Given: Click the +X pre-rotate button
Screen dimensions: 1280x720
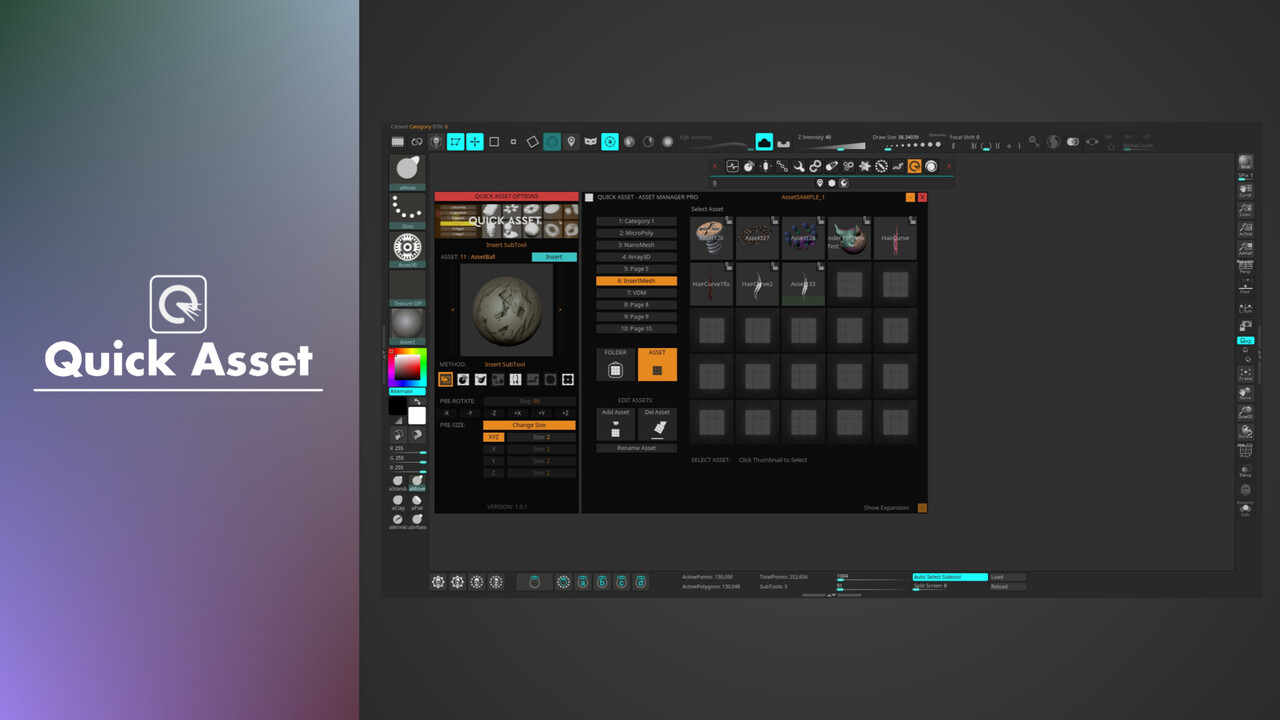Looking at the screenshot, I should pos(517,413).
